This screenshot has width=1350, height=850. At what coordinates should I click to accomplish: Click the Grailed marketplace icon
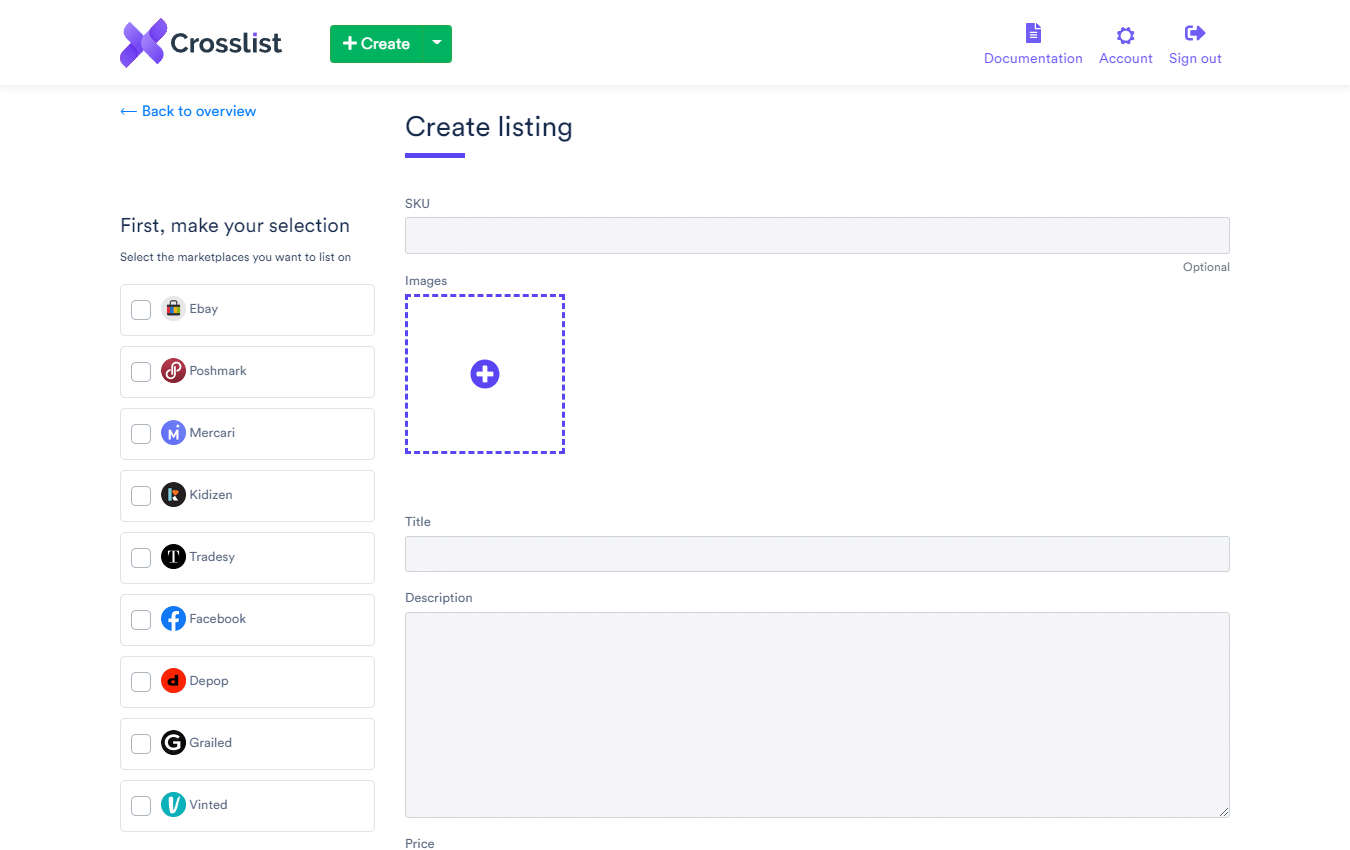point(173,743)
